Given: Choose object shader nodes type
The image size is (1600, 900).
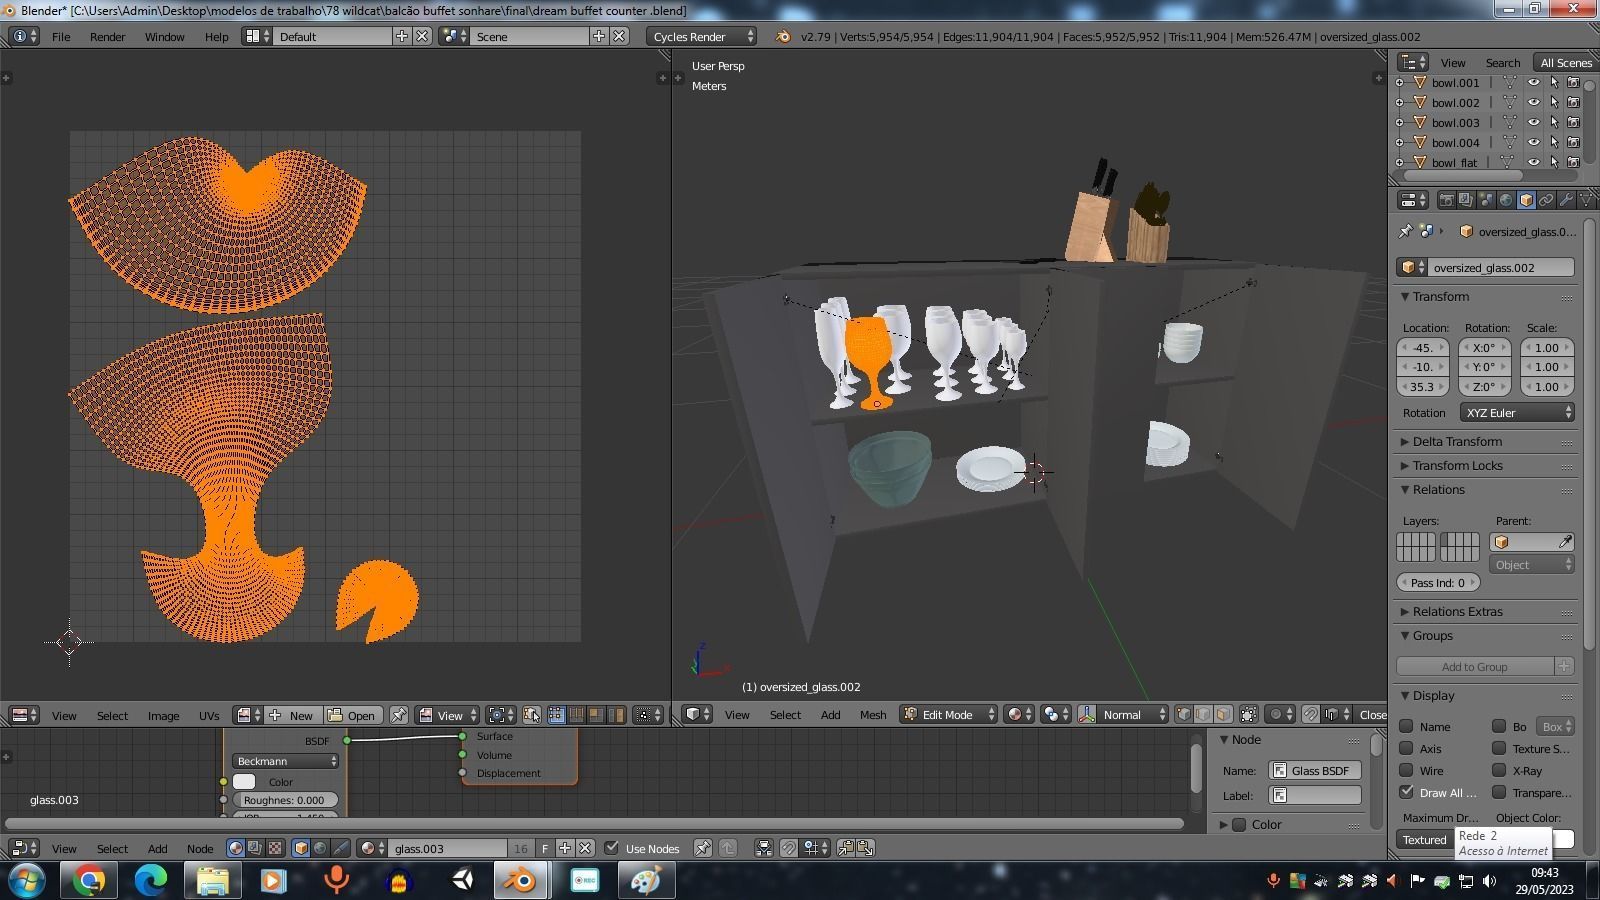Looking at the screenshot, I should (301, 848).
